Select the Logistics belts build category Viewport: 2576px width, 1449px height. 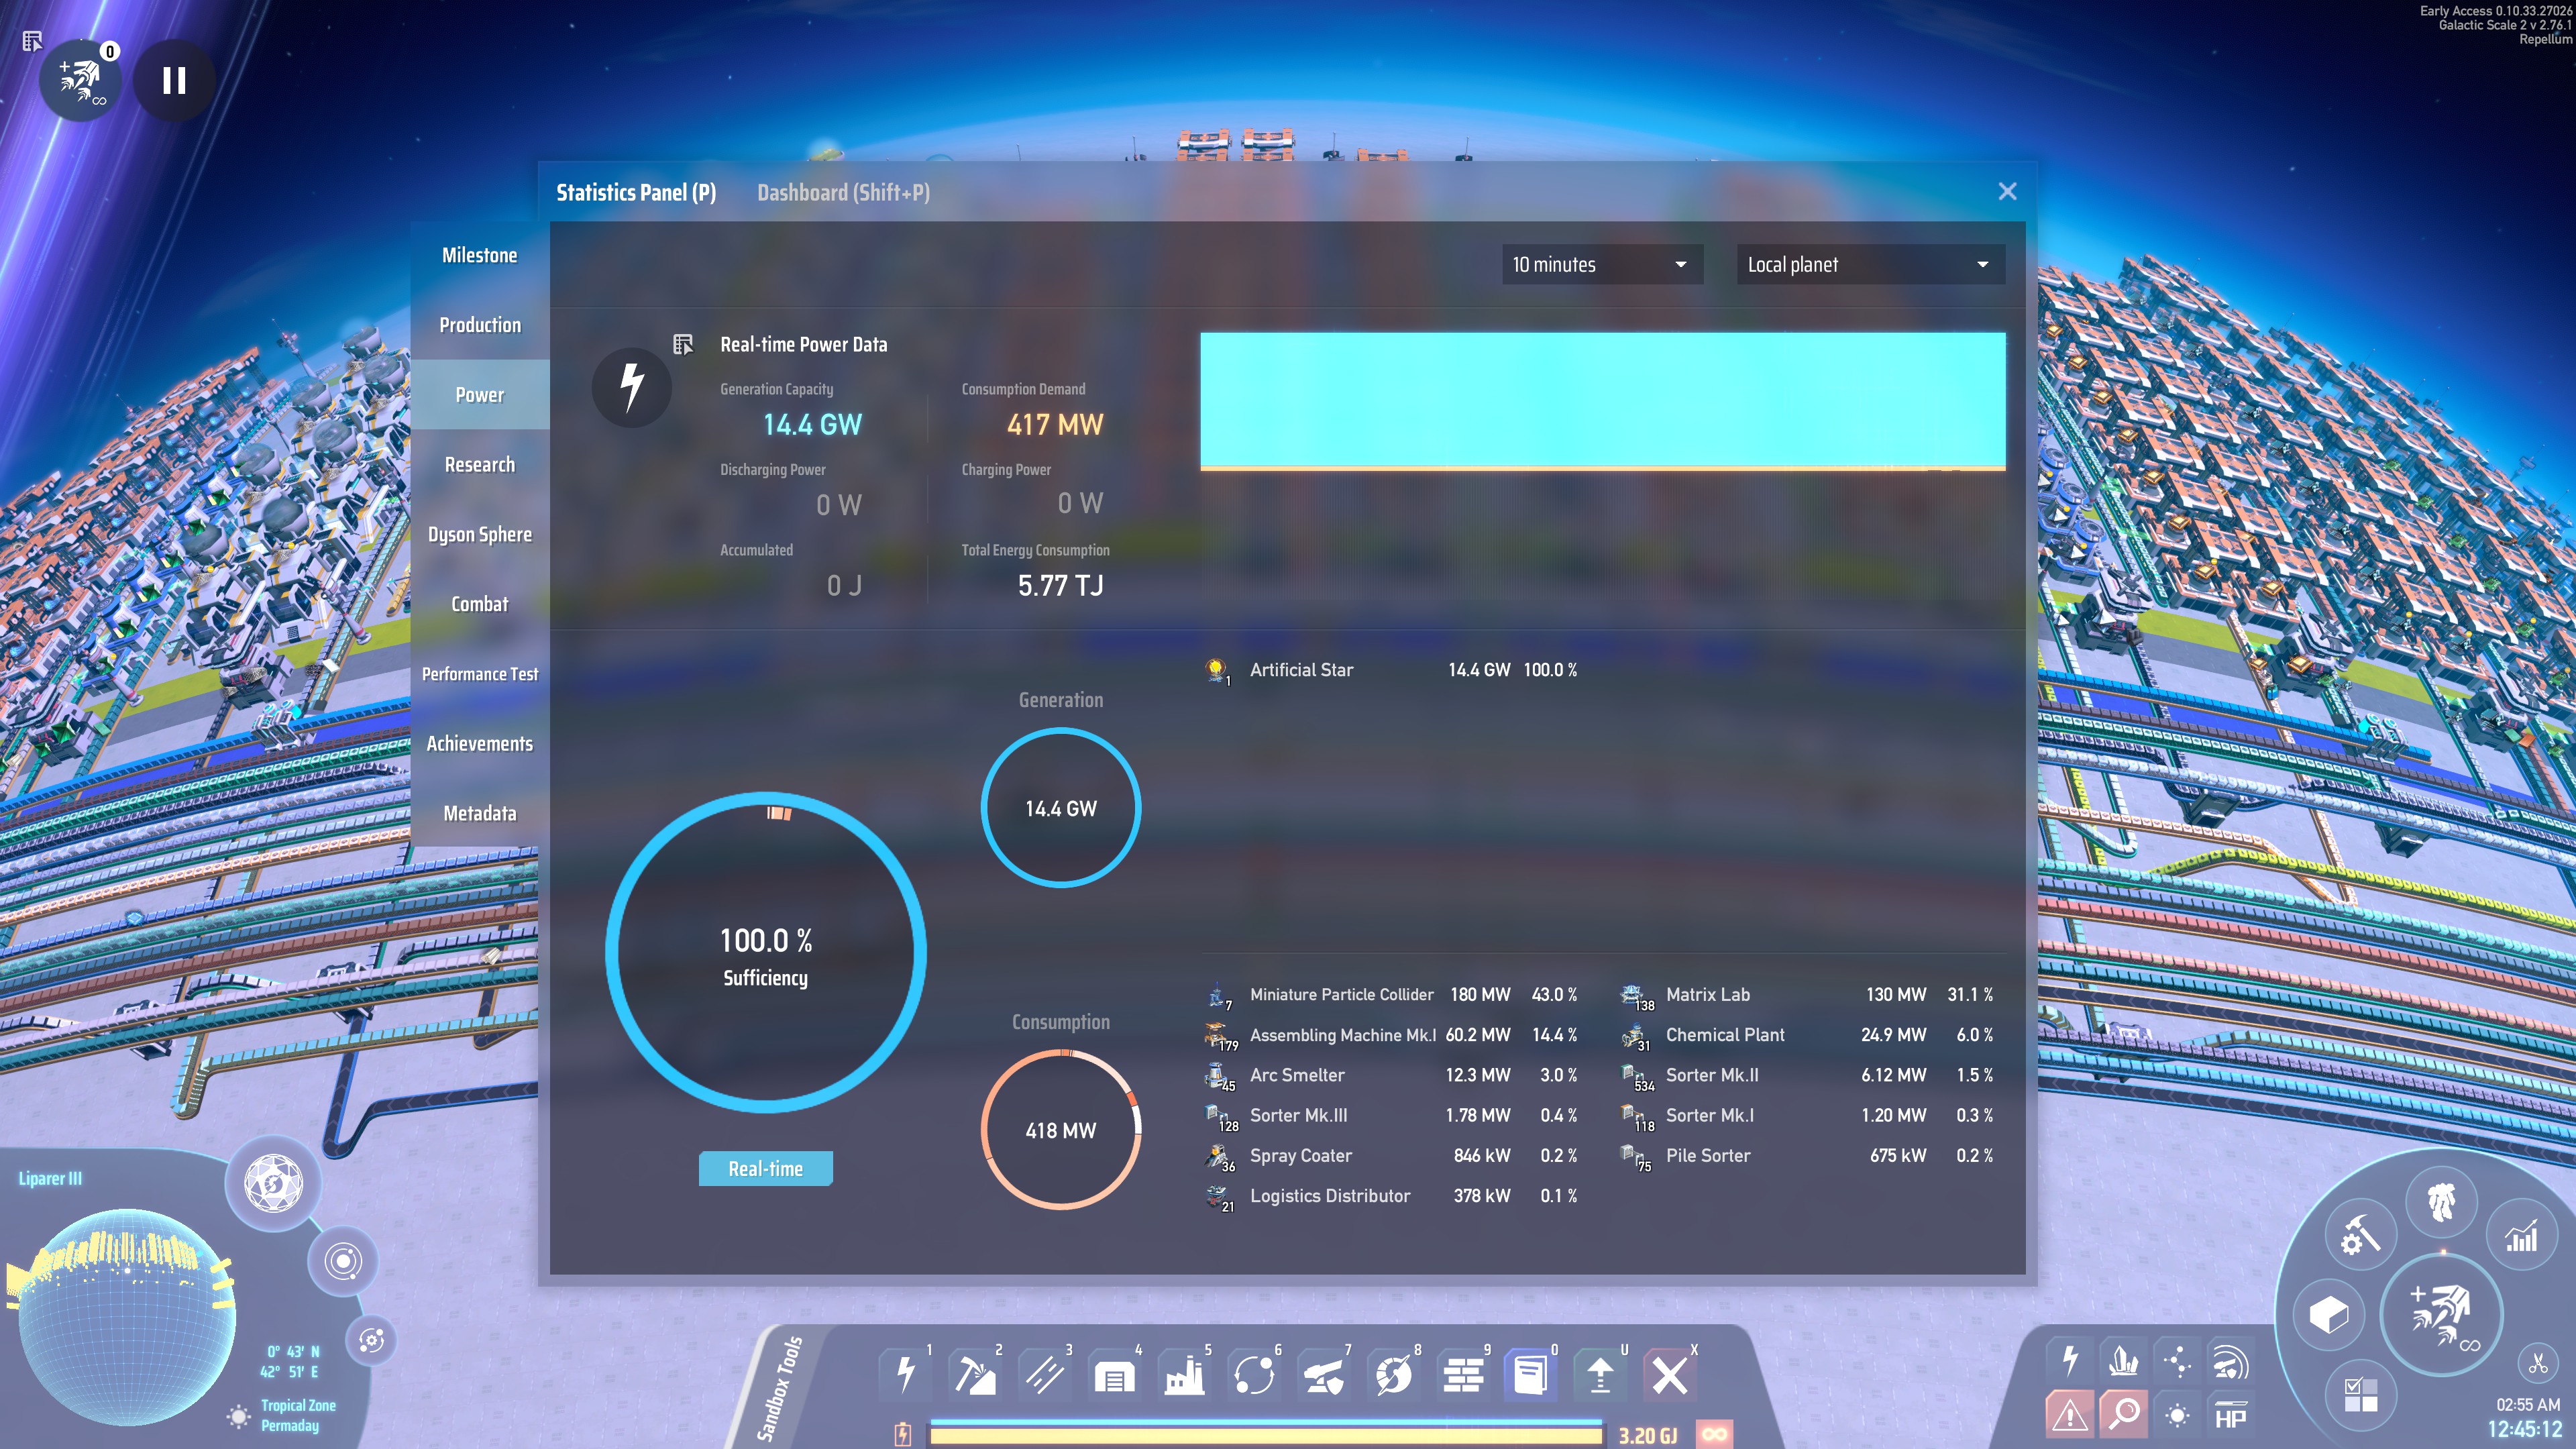(1045, 1375)
